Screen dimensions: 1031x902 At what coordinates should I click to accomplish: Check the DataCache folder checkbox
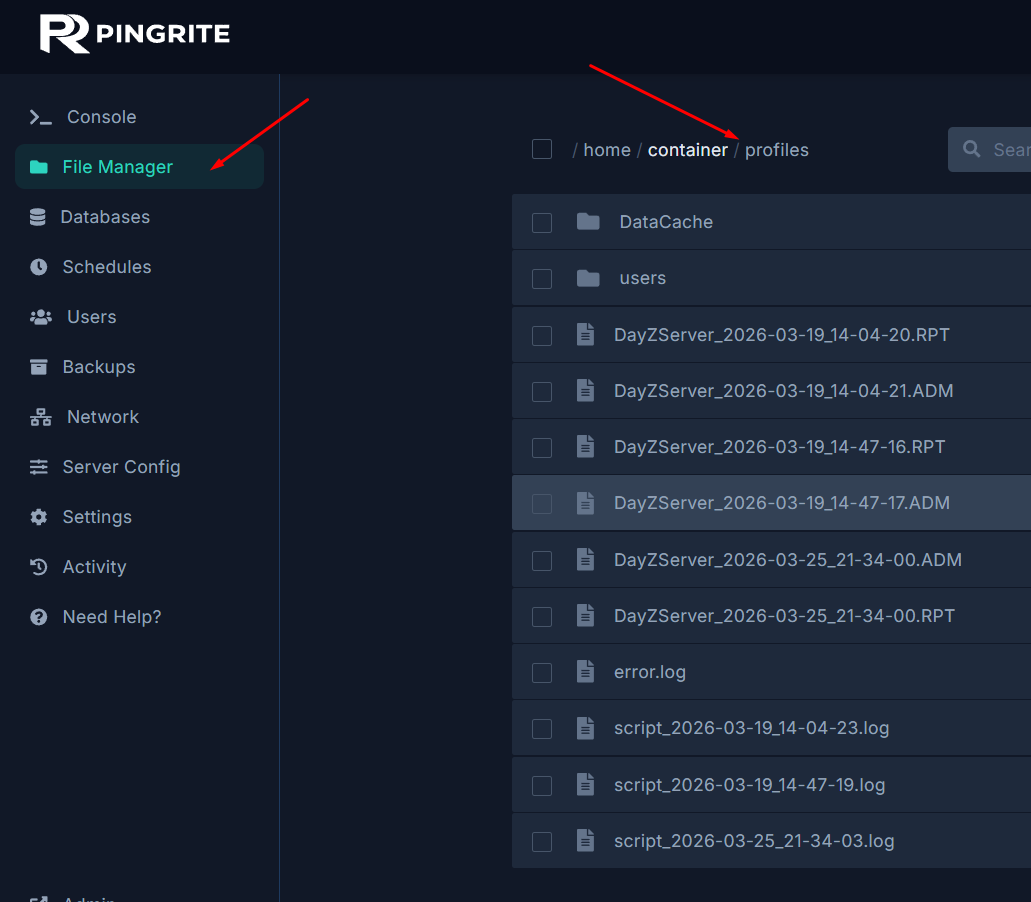click(x=541, y=222)
